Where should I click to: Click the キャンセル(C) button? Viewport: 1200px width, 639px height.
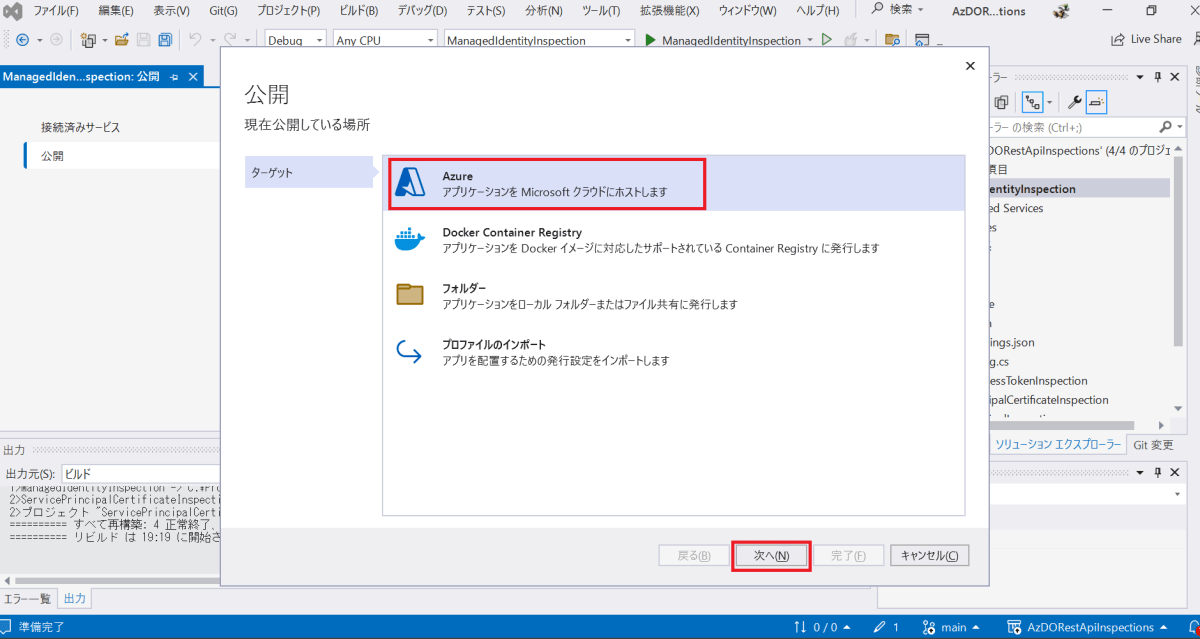tap(929, 556)
